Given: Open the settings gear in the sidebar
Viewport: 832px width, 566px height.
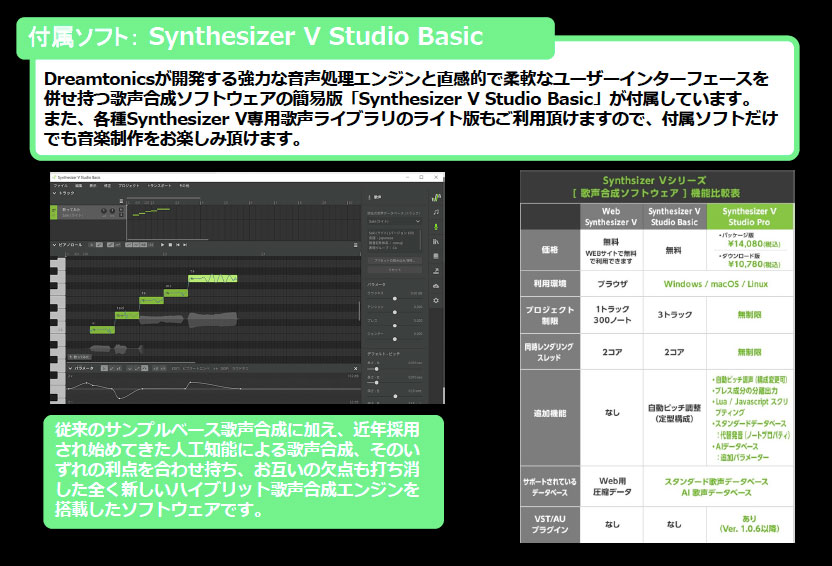Looking at the screenshot, I should click(x=436, y=301).
